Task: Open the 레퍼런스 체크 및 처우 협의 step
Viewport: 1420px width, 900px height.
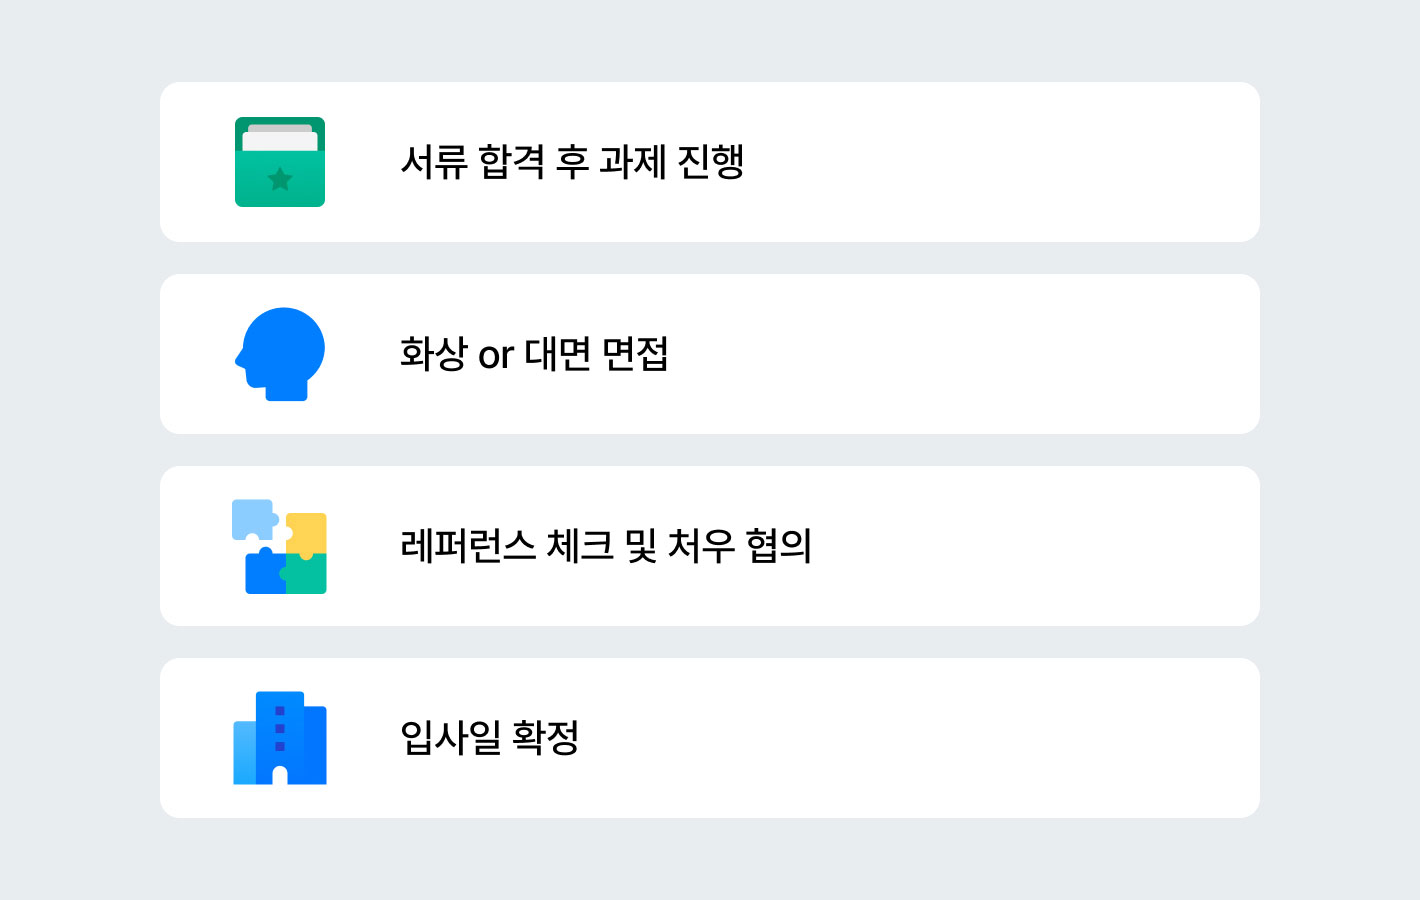Action: [x=710, y=546]
